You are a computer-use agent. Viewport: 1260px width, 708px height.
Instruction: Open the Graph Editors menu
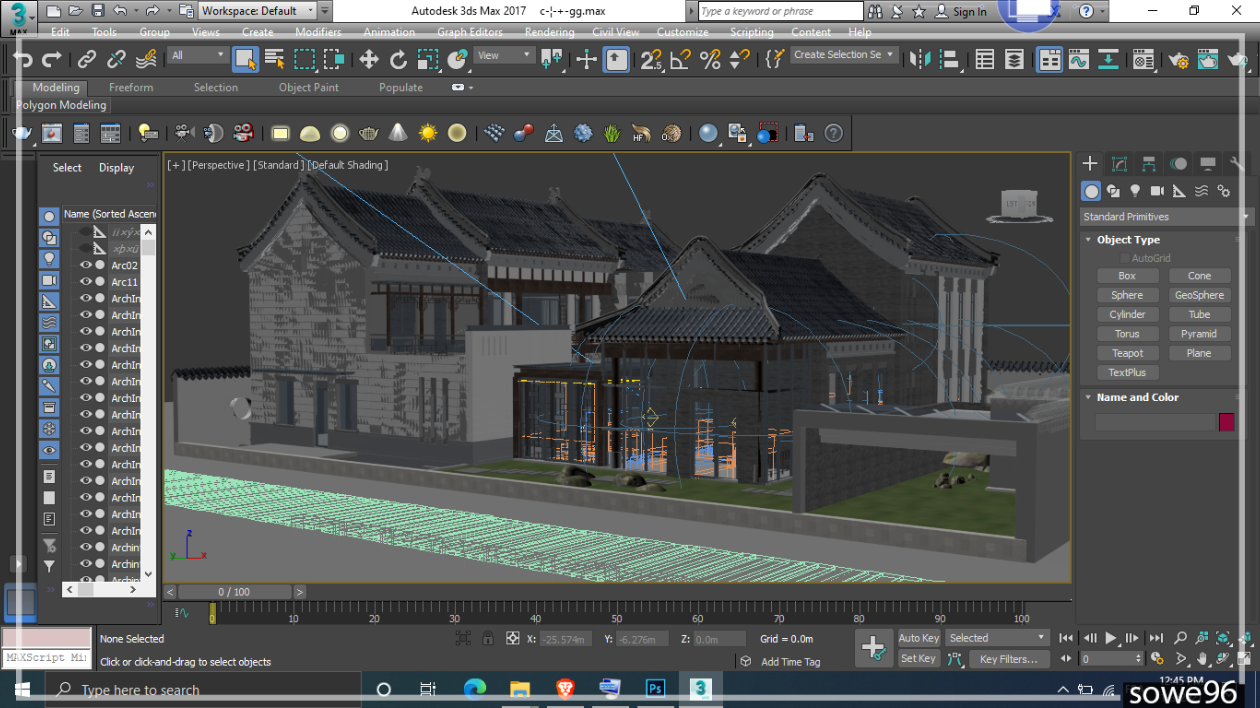pyautogui.click(x=470, y=32)
